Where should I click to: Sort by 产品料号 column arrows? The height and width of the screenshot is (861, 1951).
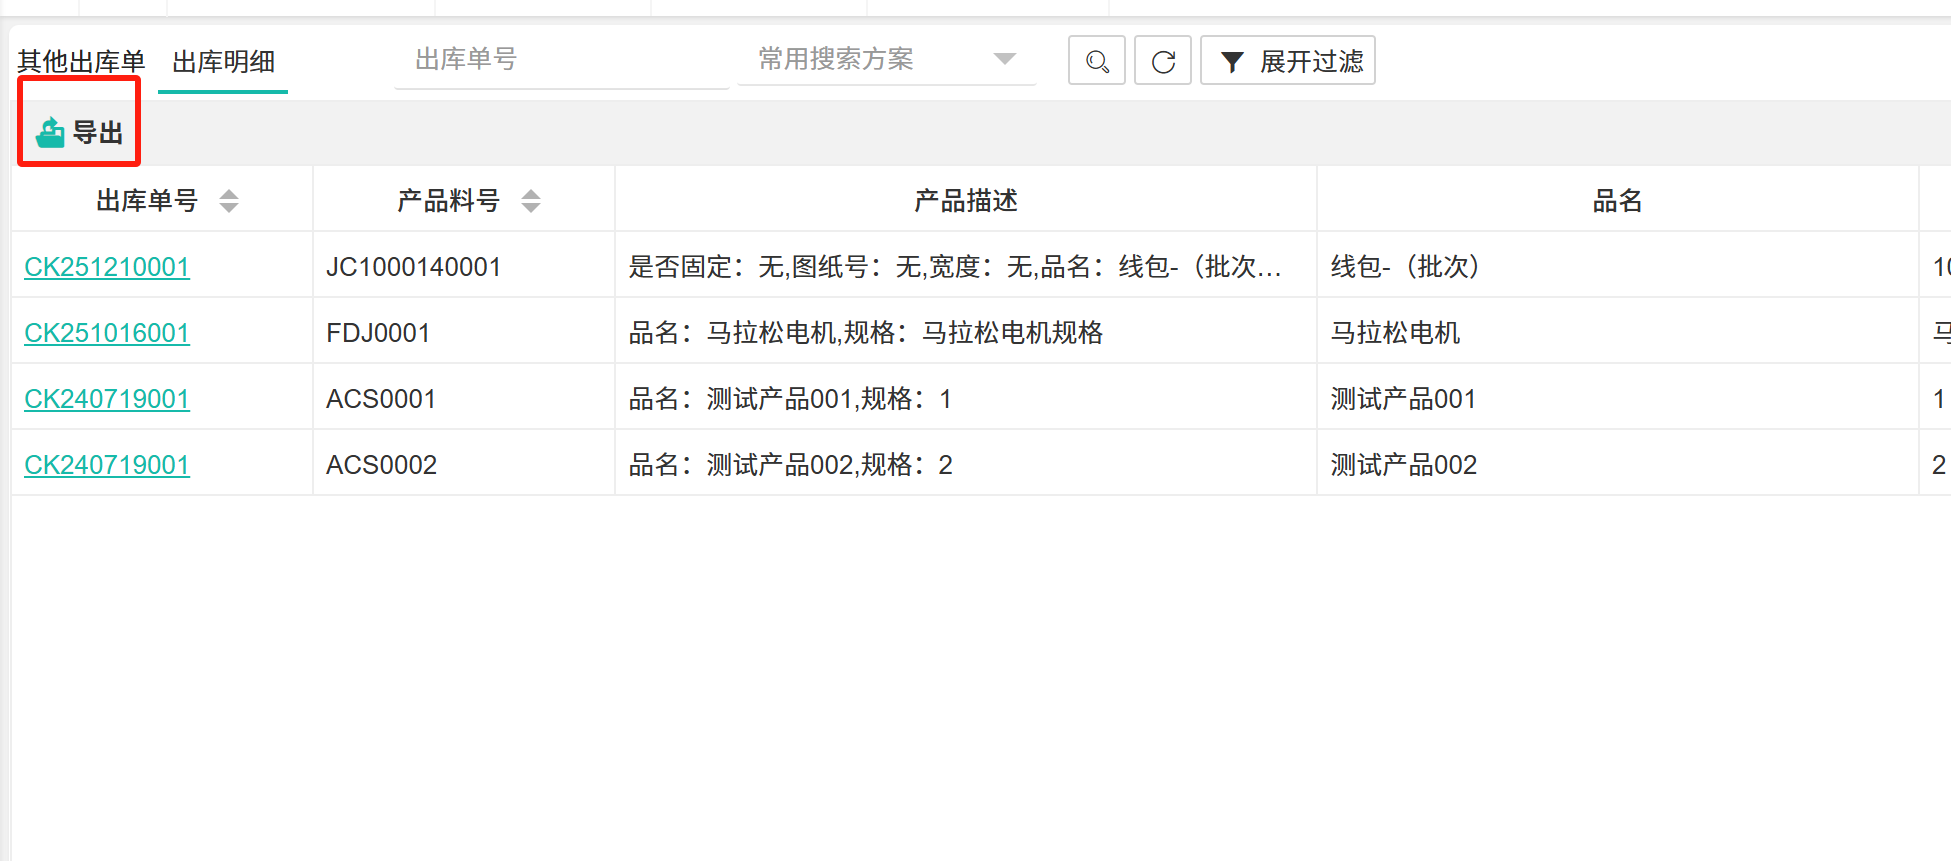click(x=531, y=201)
